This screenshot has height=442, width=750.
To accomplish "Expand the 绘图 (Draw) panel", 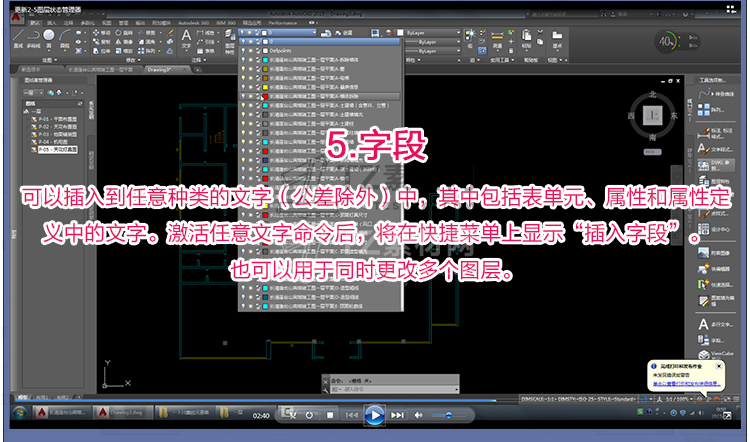I will (49, 60).
